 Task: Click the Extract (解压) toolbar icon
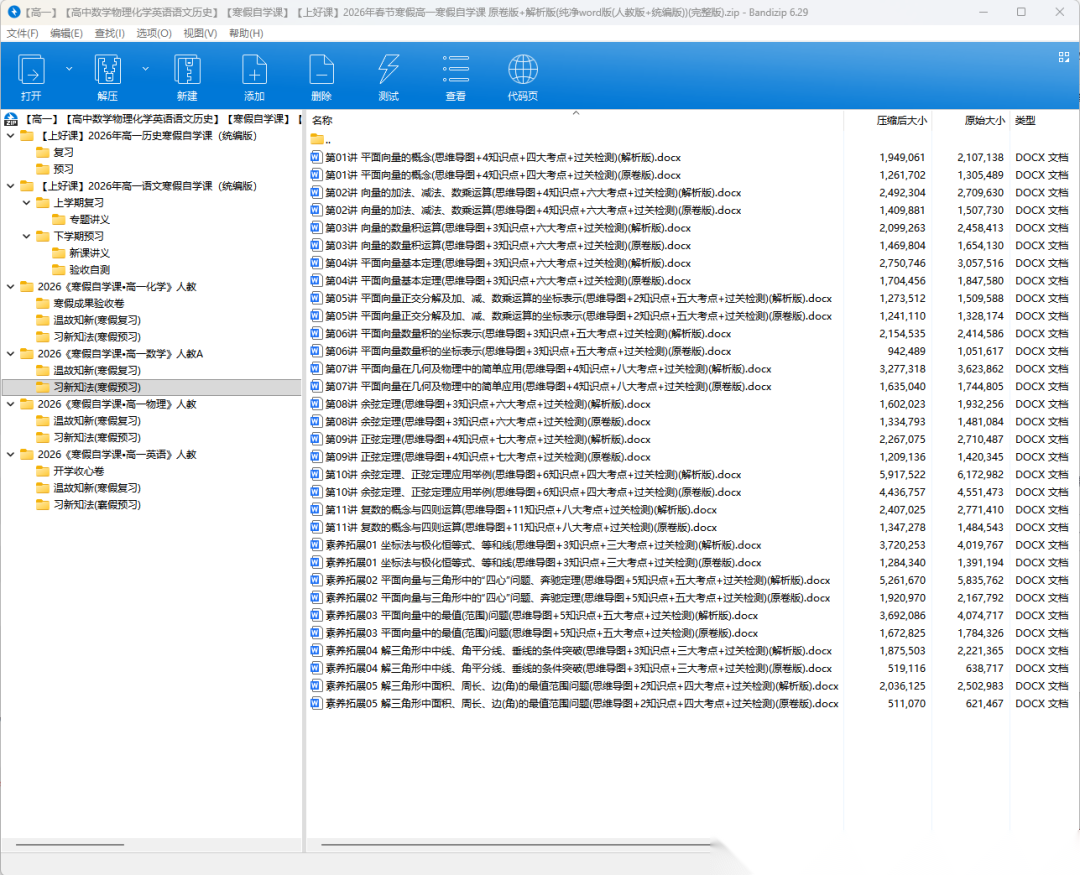coord(107,71)
